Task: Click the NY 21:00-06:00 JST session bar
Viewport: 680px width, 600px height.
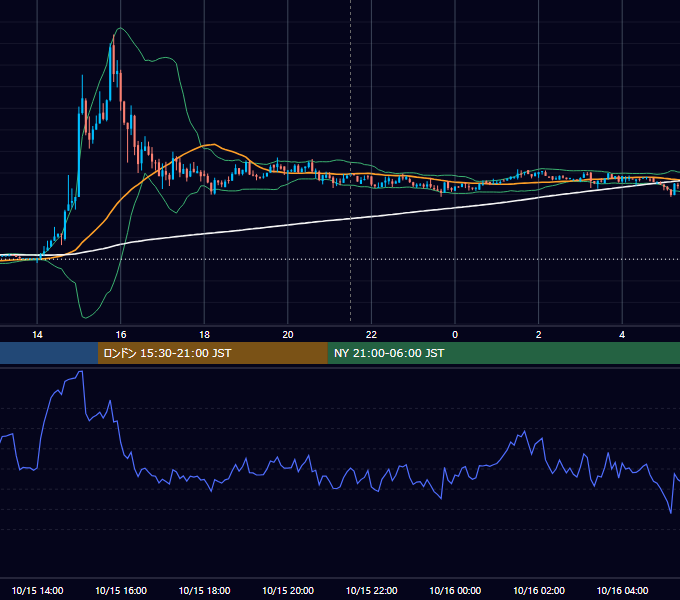Action: coord(503,353)
